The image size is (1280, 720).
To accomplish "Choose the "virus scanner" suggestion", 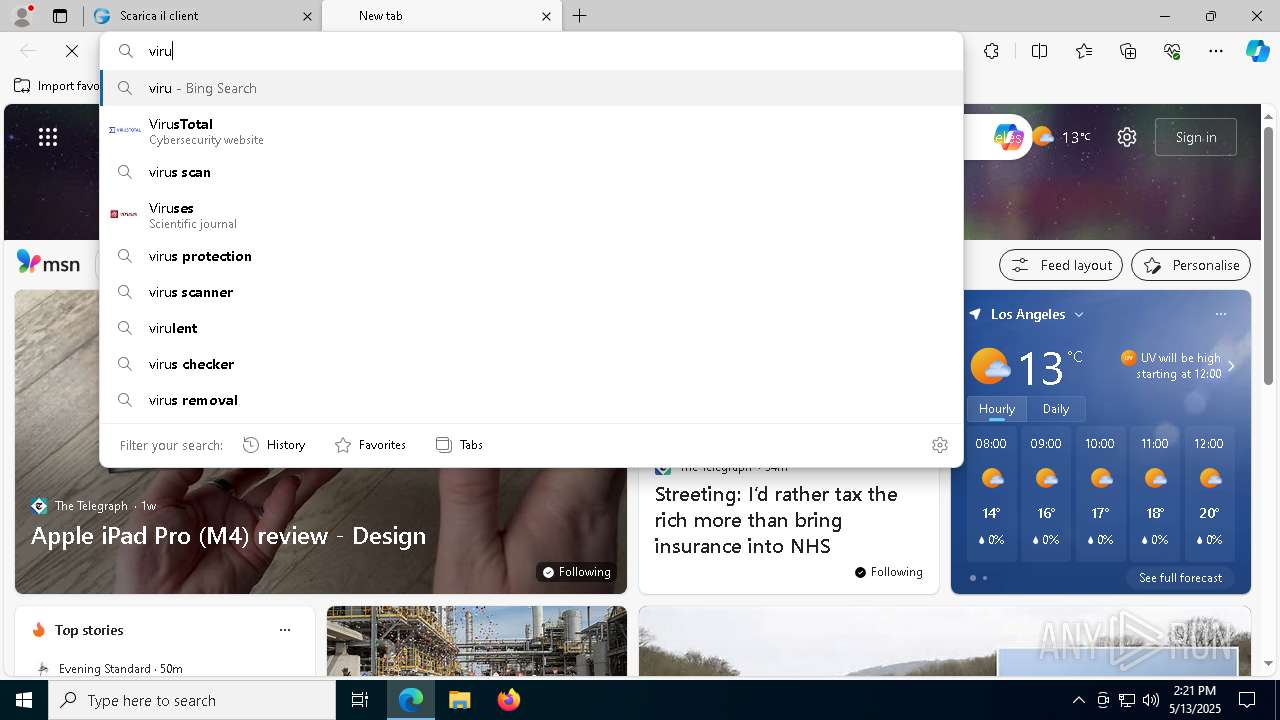I will pyautogui.click(x=531, y=292).
